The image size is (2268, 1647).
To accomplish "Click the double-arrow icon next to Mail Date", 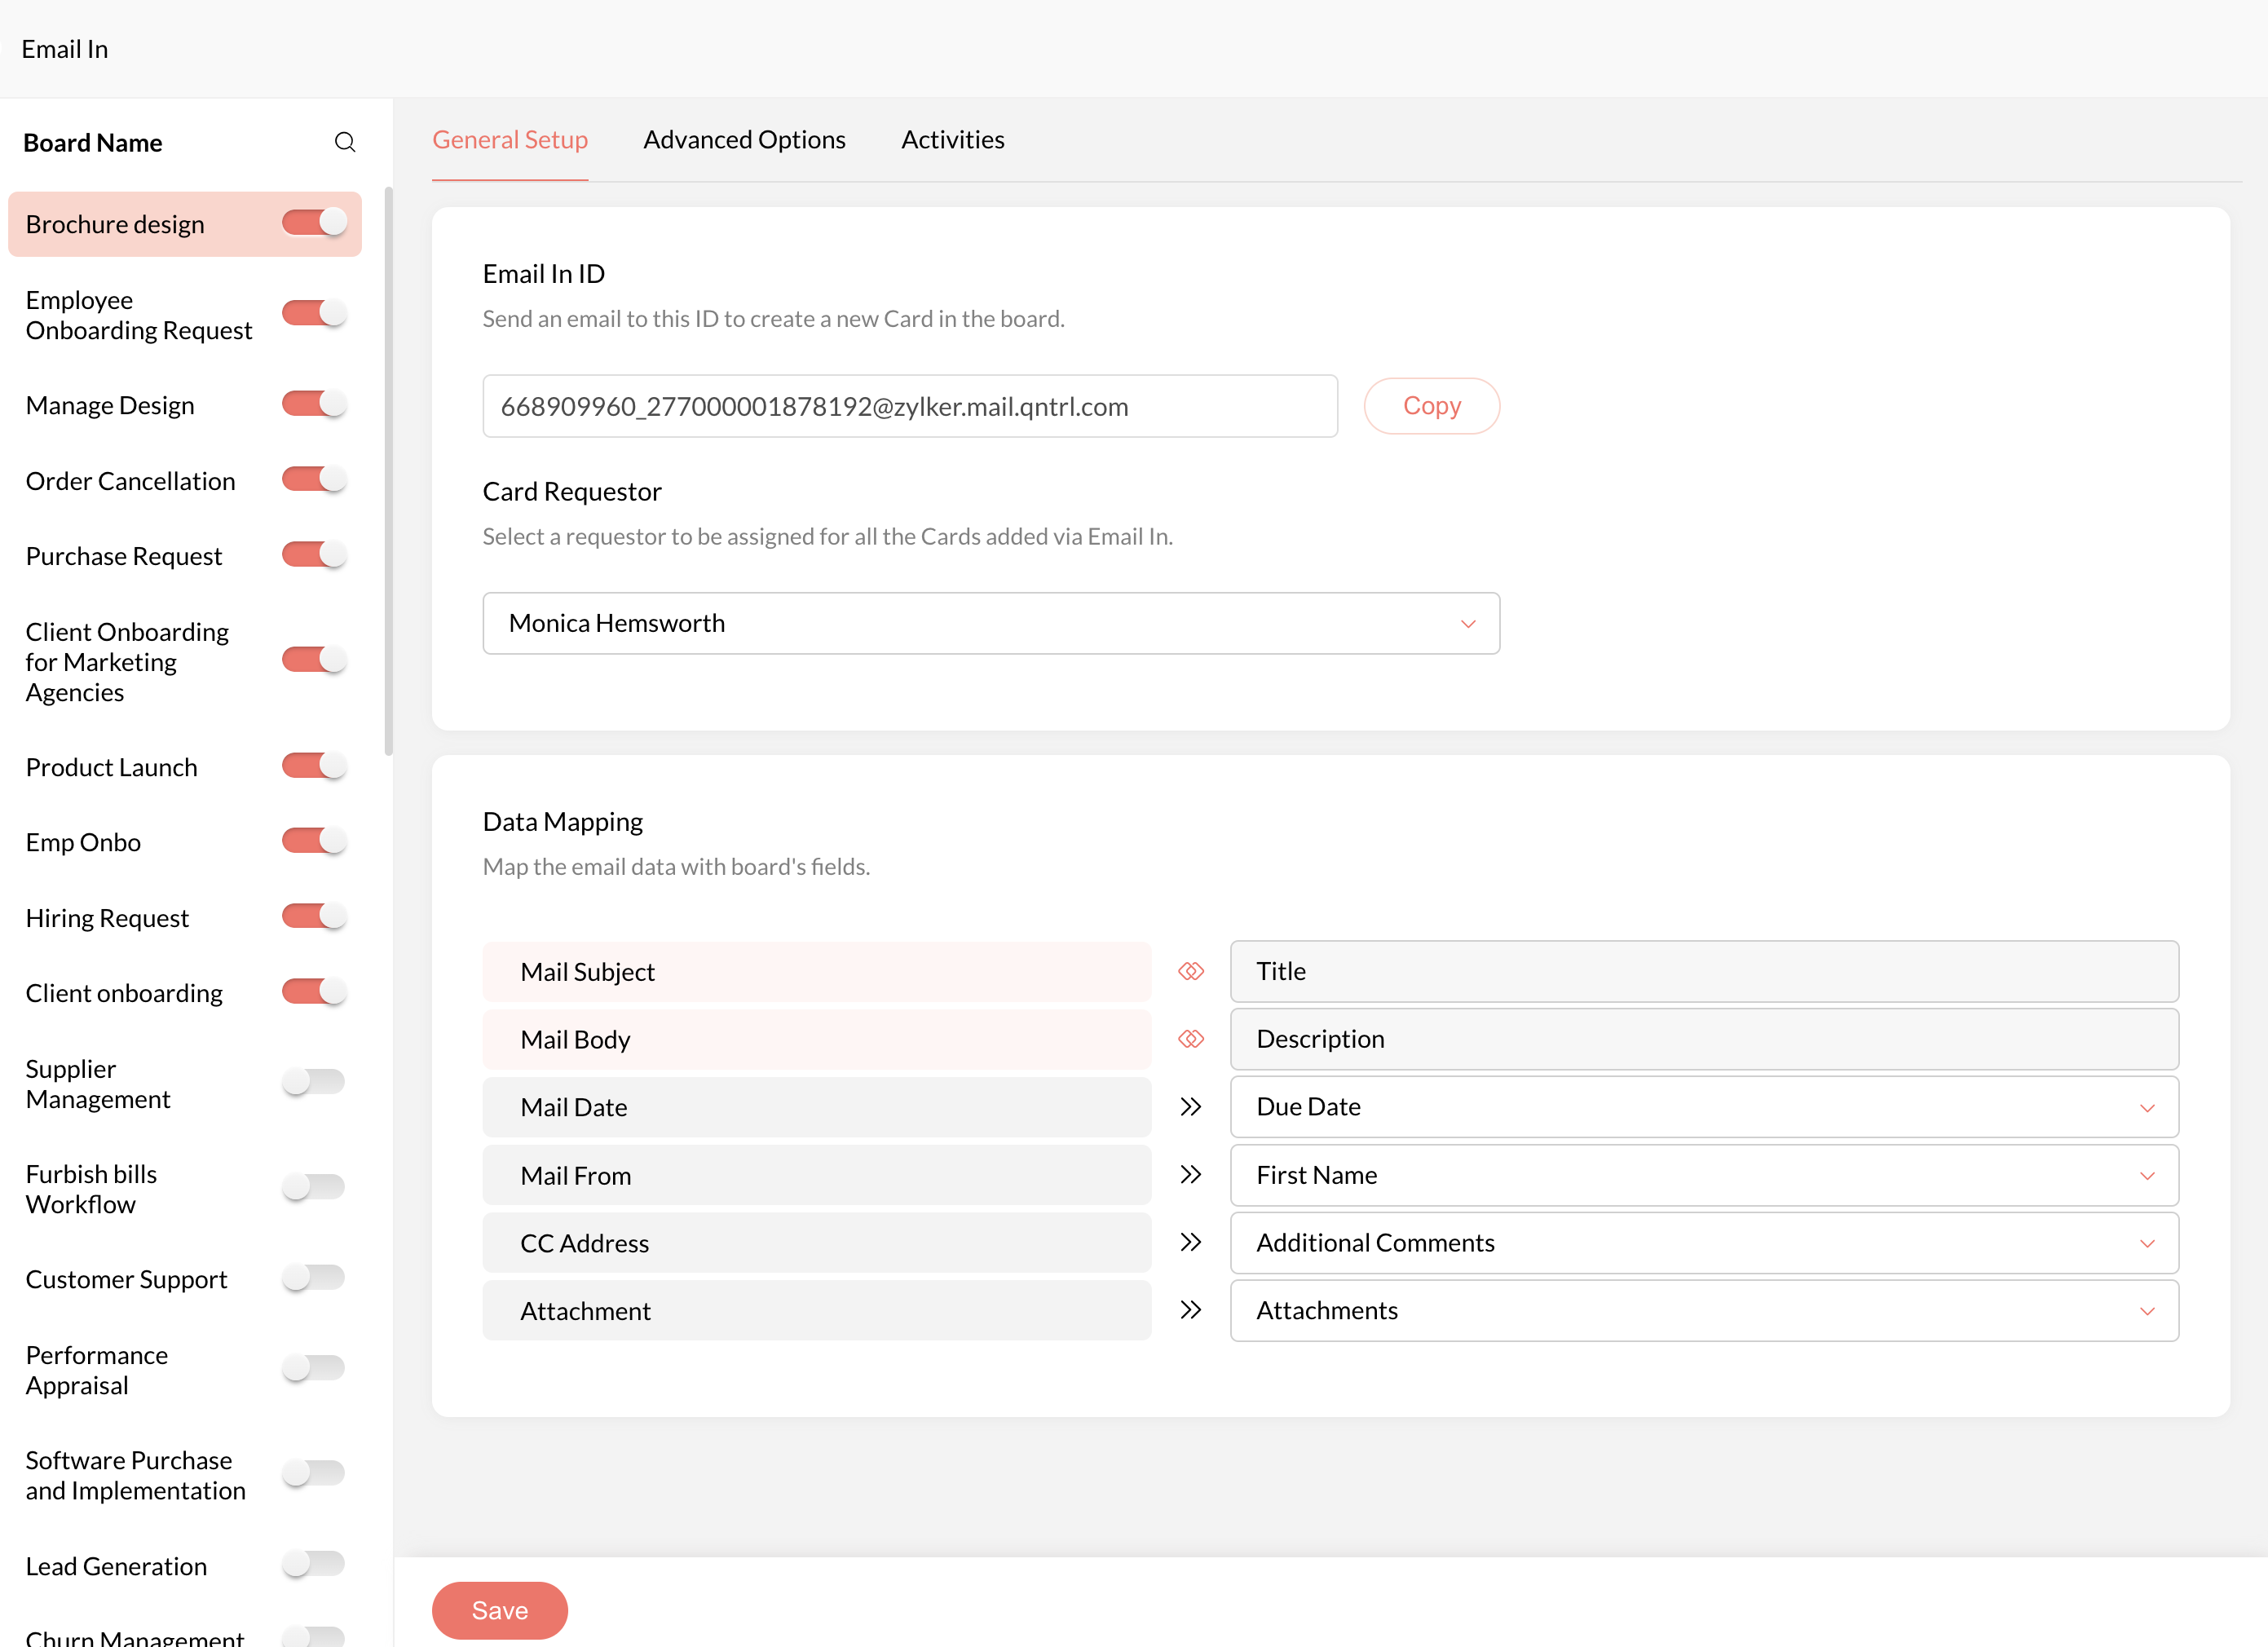I will [1190, 1107].
